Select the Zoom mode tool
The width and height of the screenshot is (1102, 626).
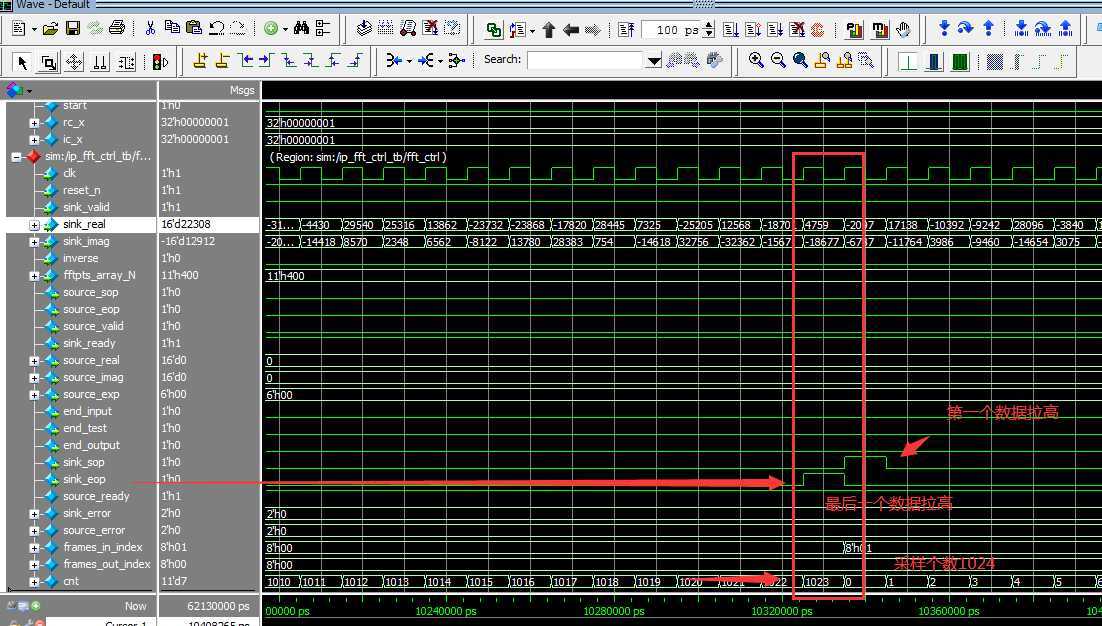point(48,63)
